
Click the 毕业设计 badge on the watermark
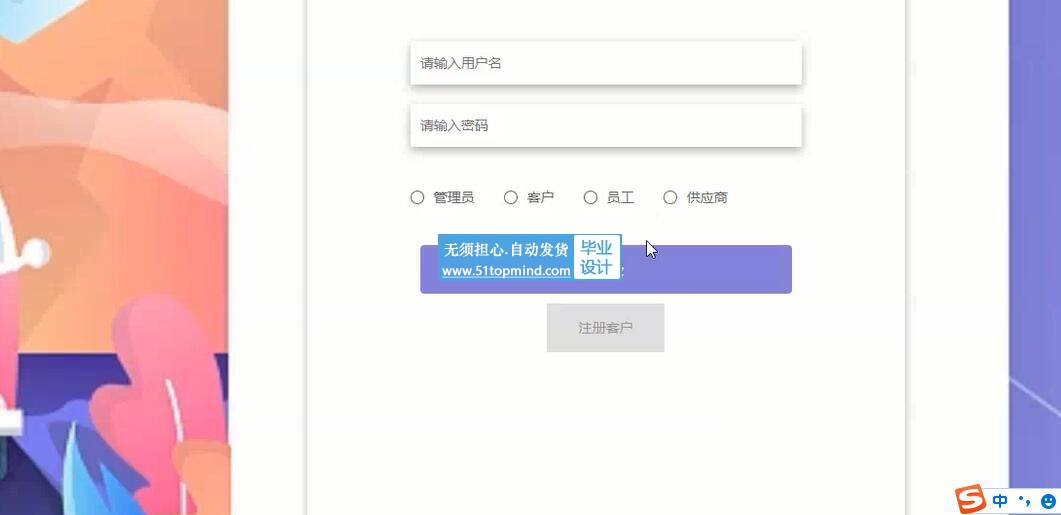coord(597,258)
